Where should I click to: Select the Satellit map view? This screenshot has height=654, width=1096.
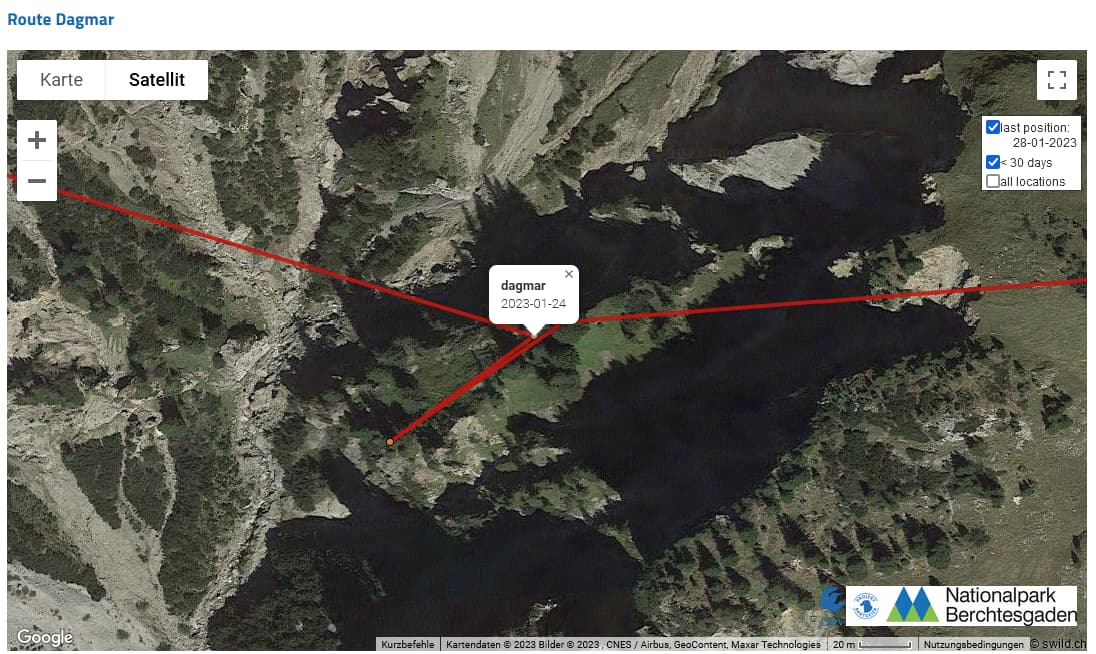pos(157,80)
